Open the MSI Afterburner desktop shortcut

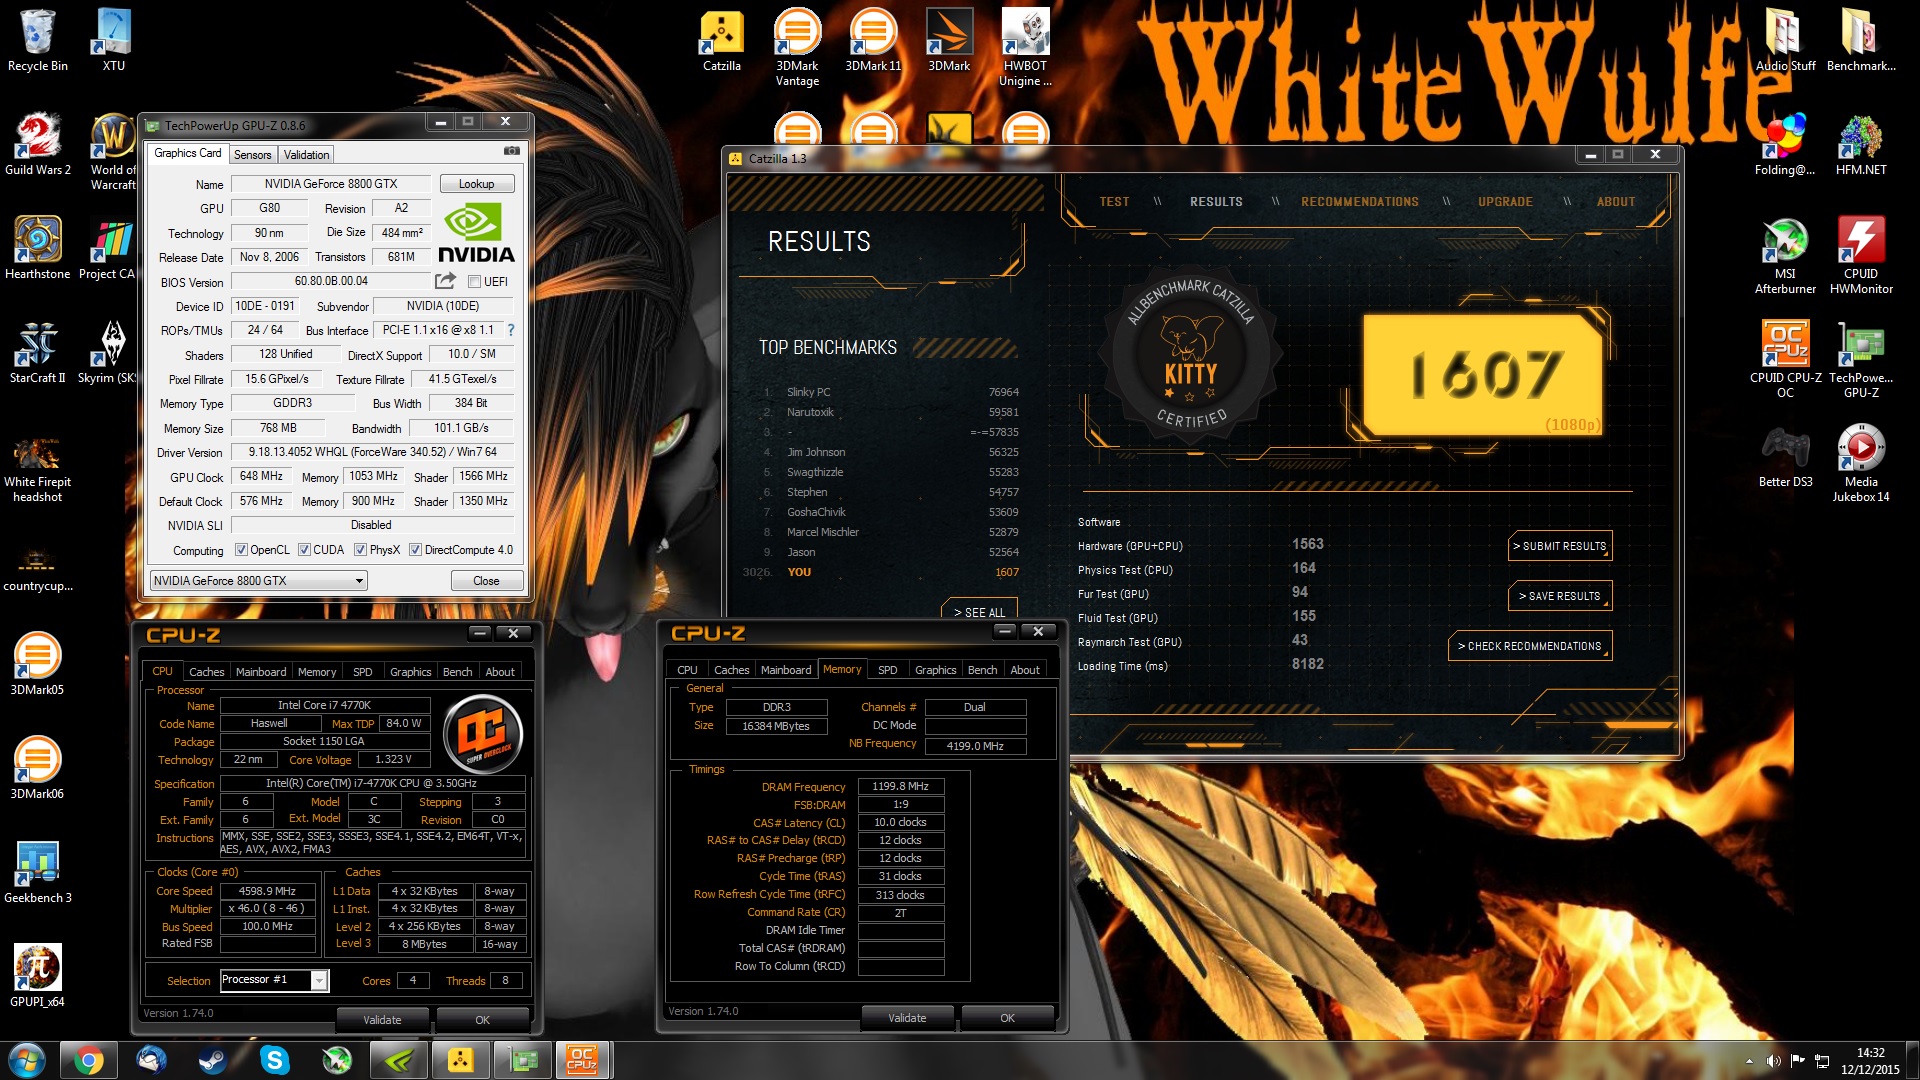tap(1785, 257)
